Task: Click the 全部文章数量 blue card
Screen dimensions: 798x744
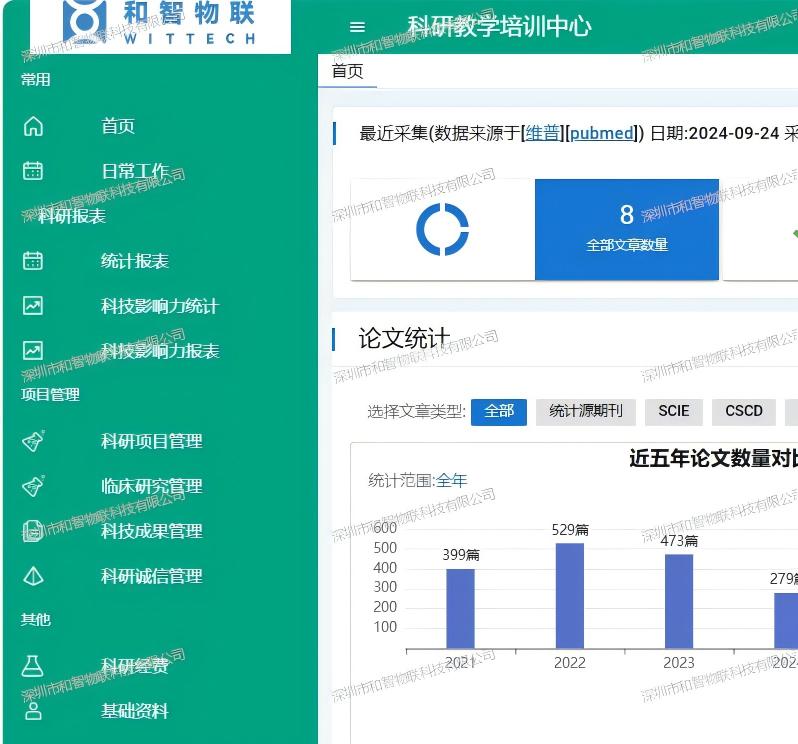Action: click(x=626, y=229)
